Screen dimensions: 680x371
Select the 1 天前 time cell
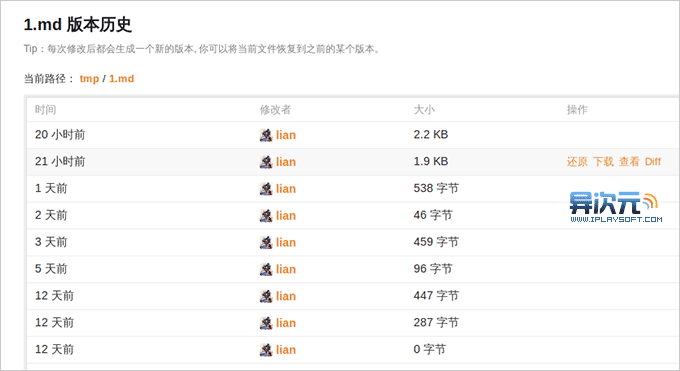[51, 189]
